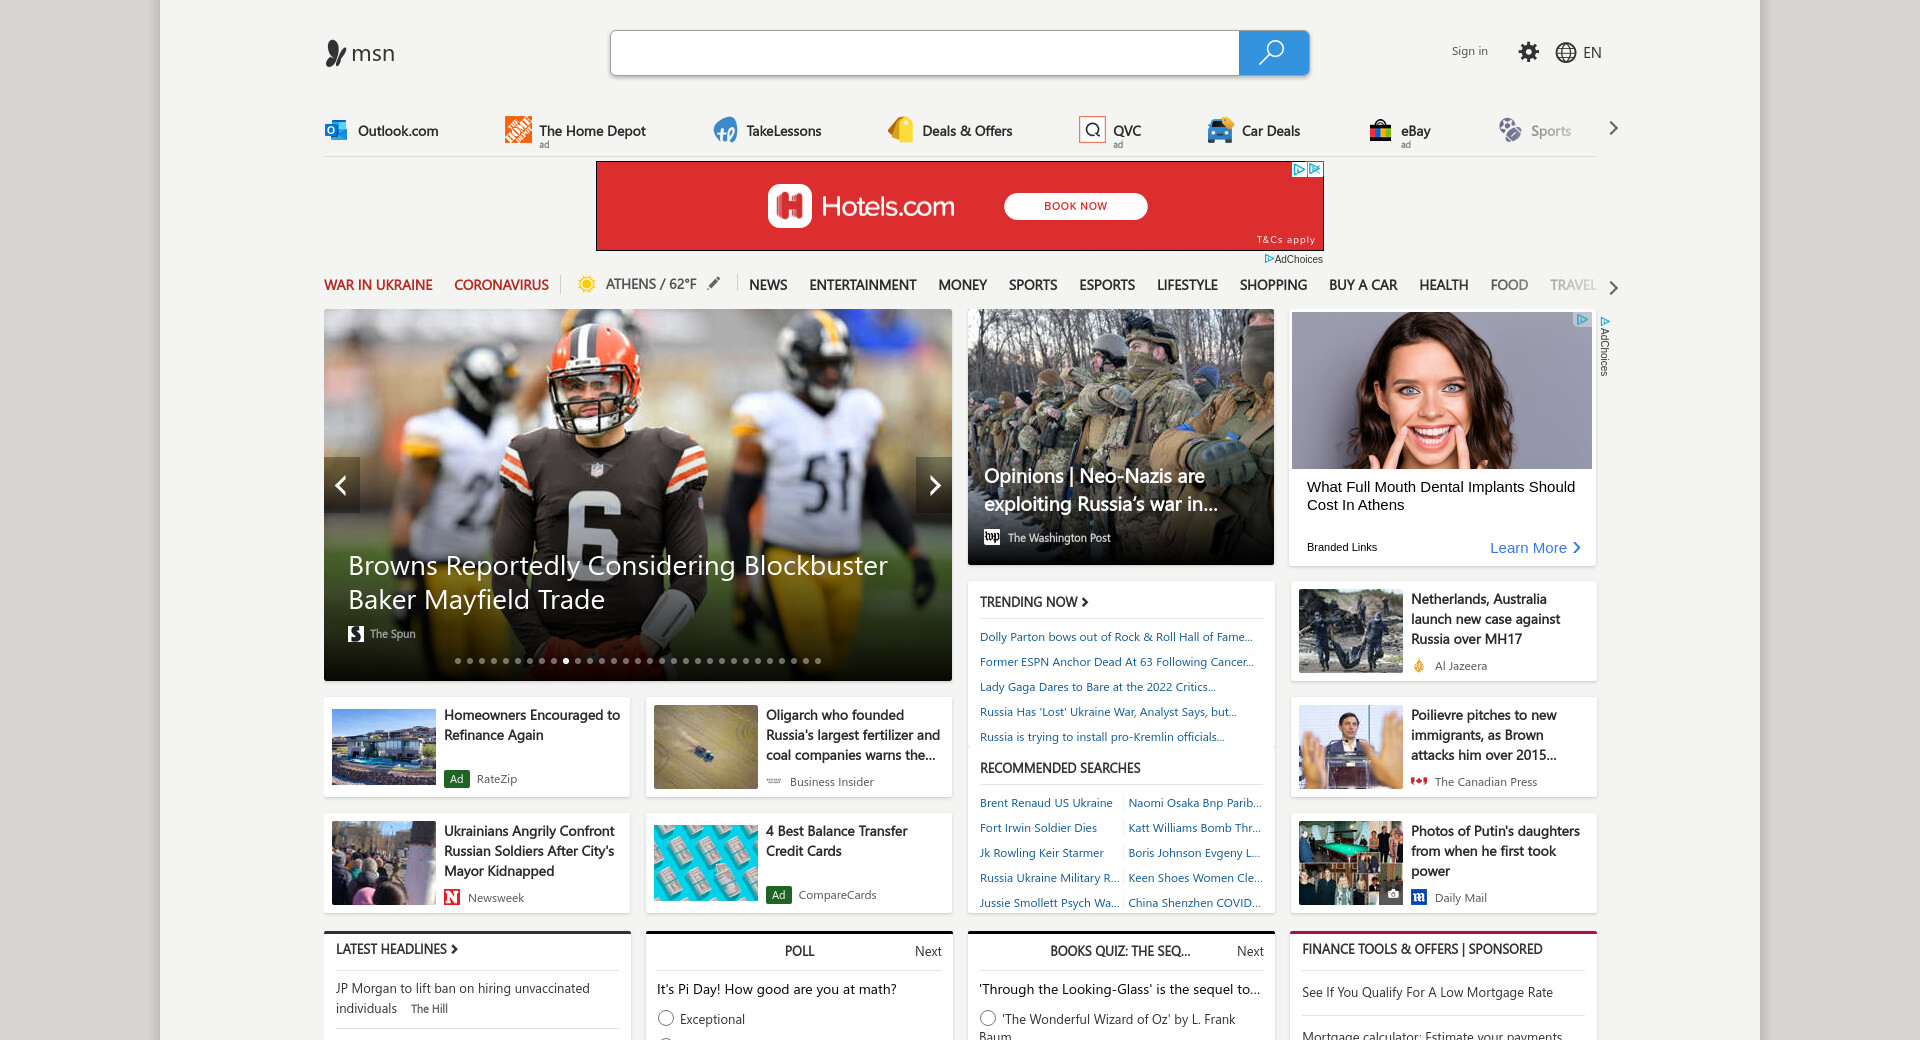Go to previous slide in headline carousel
This screenshot has height=1040, width=1920.
(x=341, y=485)
